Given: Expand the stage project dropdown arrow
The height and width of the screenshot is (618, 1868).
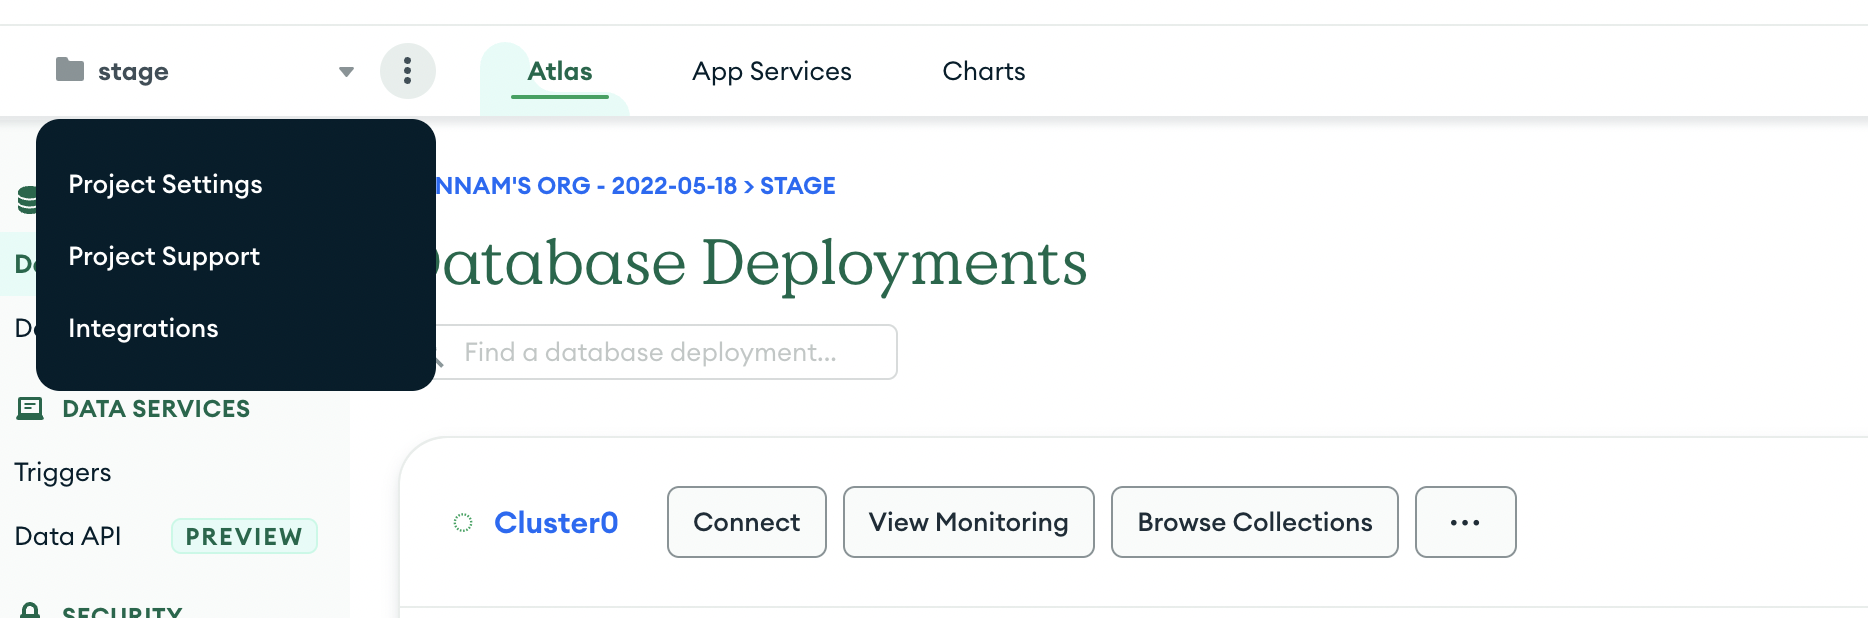Looking at the screenshot, I should [346, 71].
